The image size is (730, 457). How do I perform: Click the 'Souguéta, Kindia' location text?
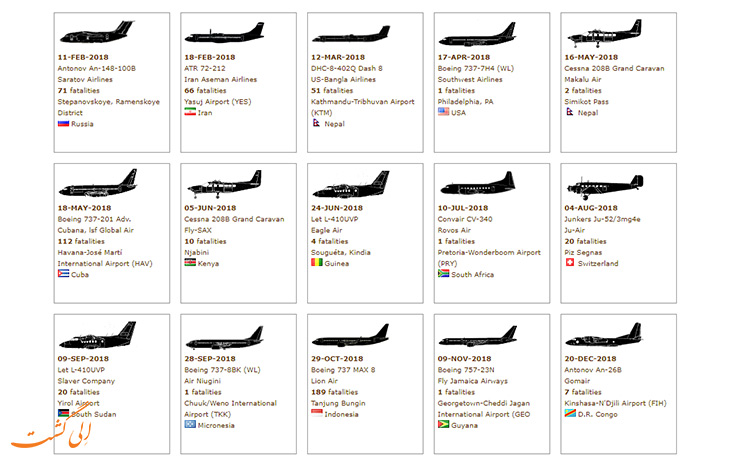point(341,253)
